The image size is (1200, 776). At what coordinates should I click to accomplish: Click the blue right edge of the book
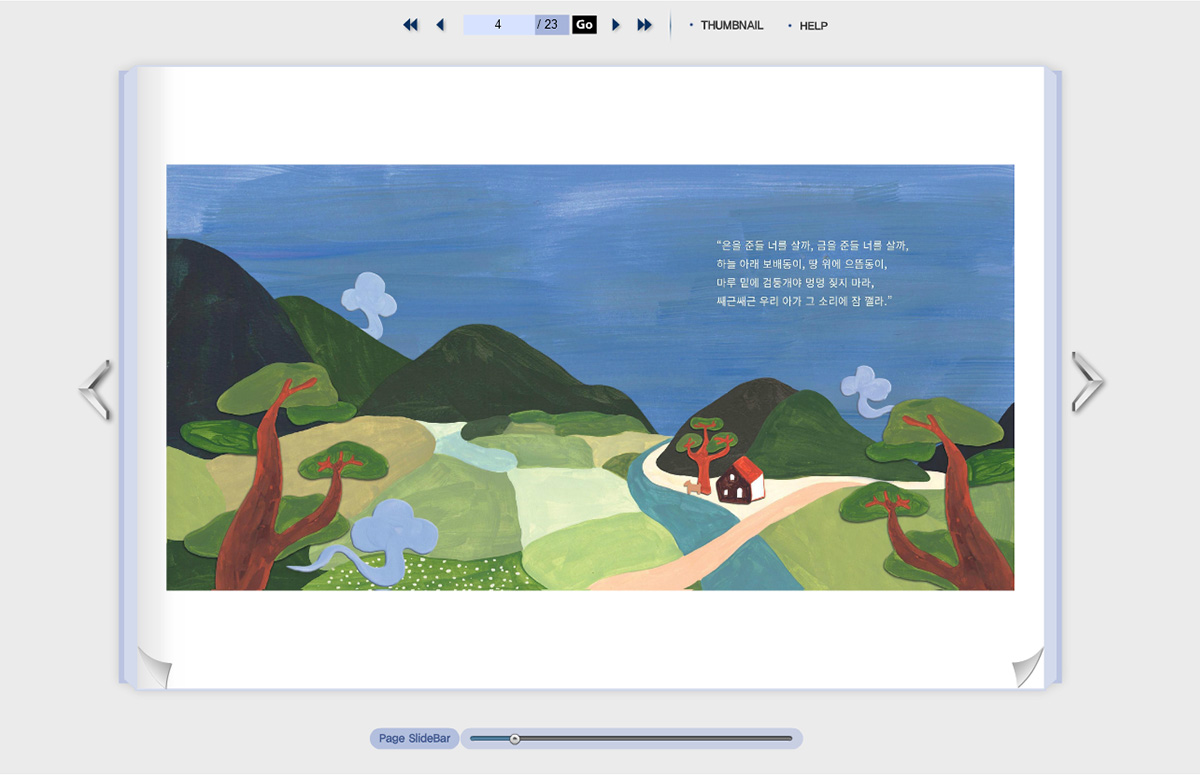[x=1052, y=378]
